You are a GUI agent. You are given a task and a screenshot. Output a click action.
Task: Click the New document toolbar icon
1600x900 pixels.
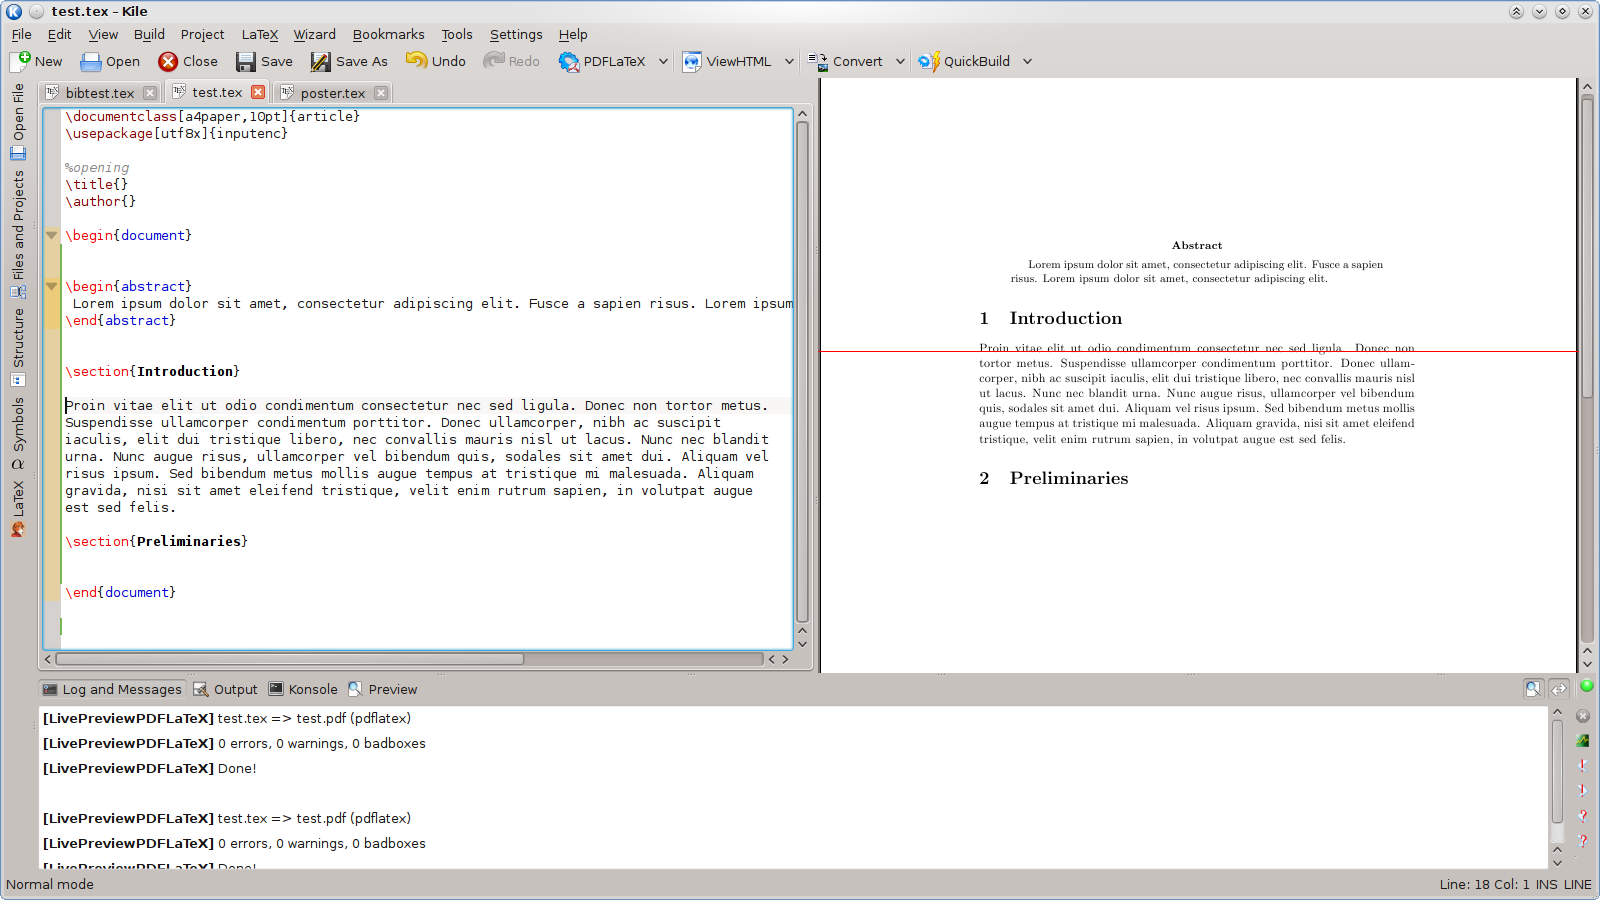pyautogui.click(x=20, y=61)
